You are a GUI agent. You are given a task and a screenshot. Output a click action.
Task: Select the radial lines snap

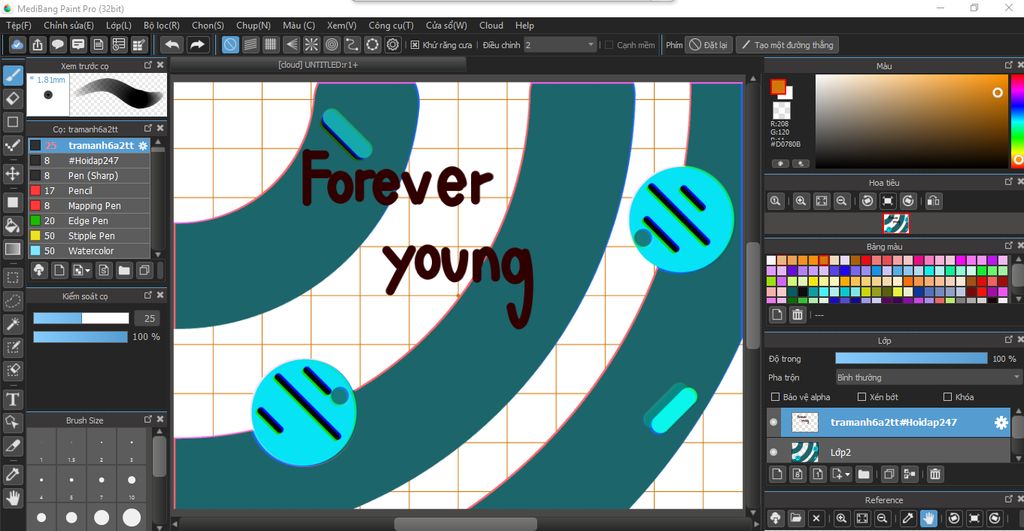312,44
